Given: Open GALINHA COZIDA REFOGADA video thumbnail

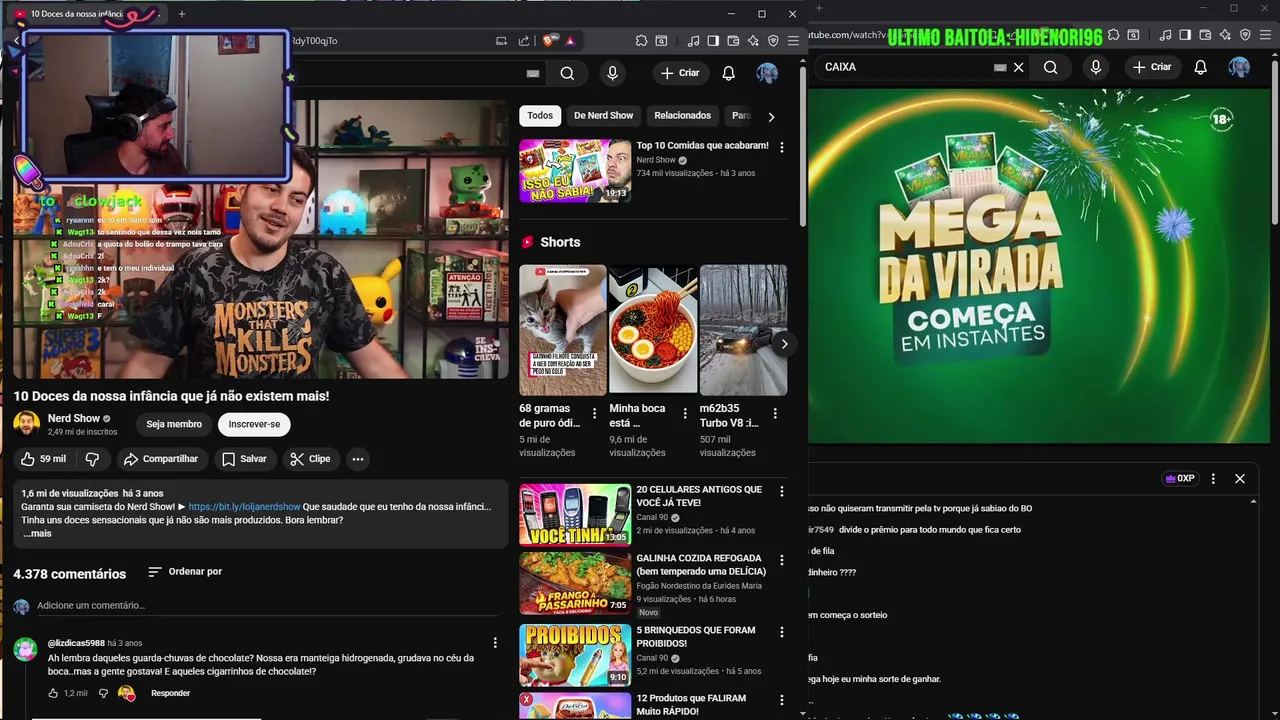Looking at the screenshot, I should point(575,584).
